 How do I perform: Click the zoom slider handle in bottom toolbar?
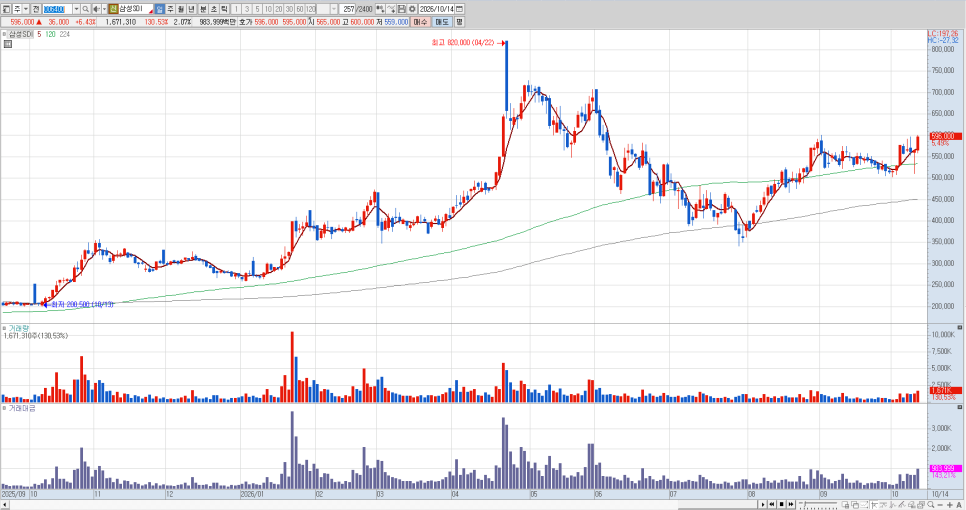[805, 504]
